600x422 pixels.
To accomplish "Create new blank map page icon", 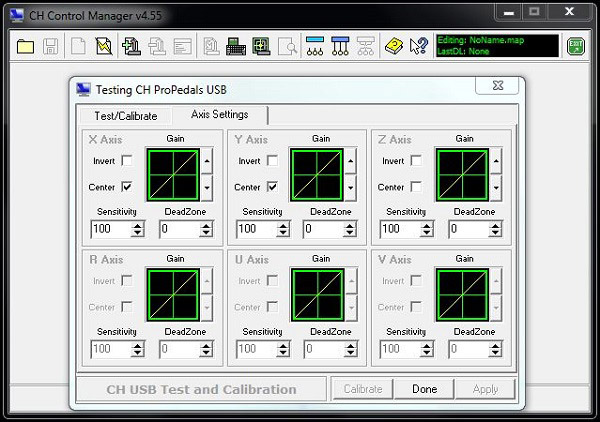I will pyautogui.click(x=78, y=46).
